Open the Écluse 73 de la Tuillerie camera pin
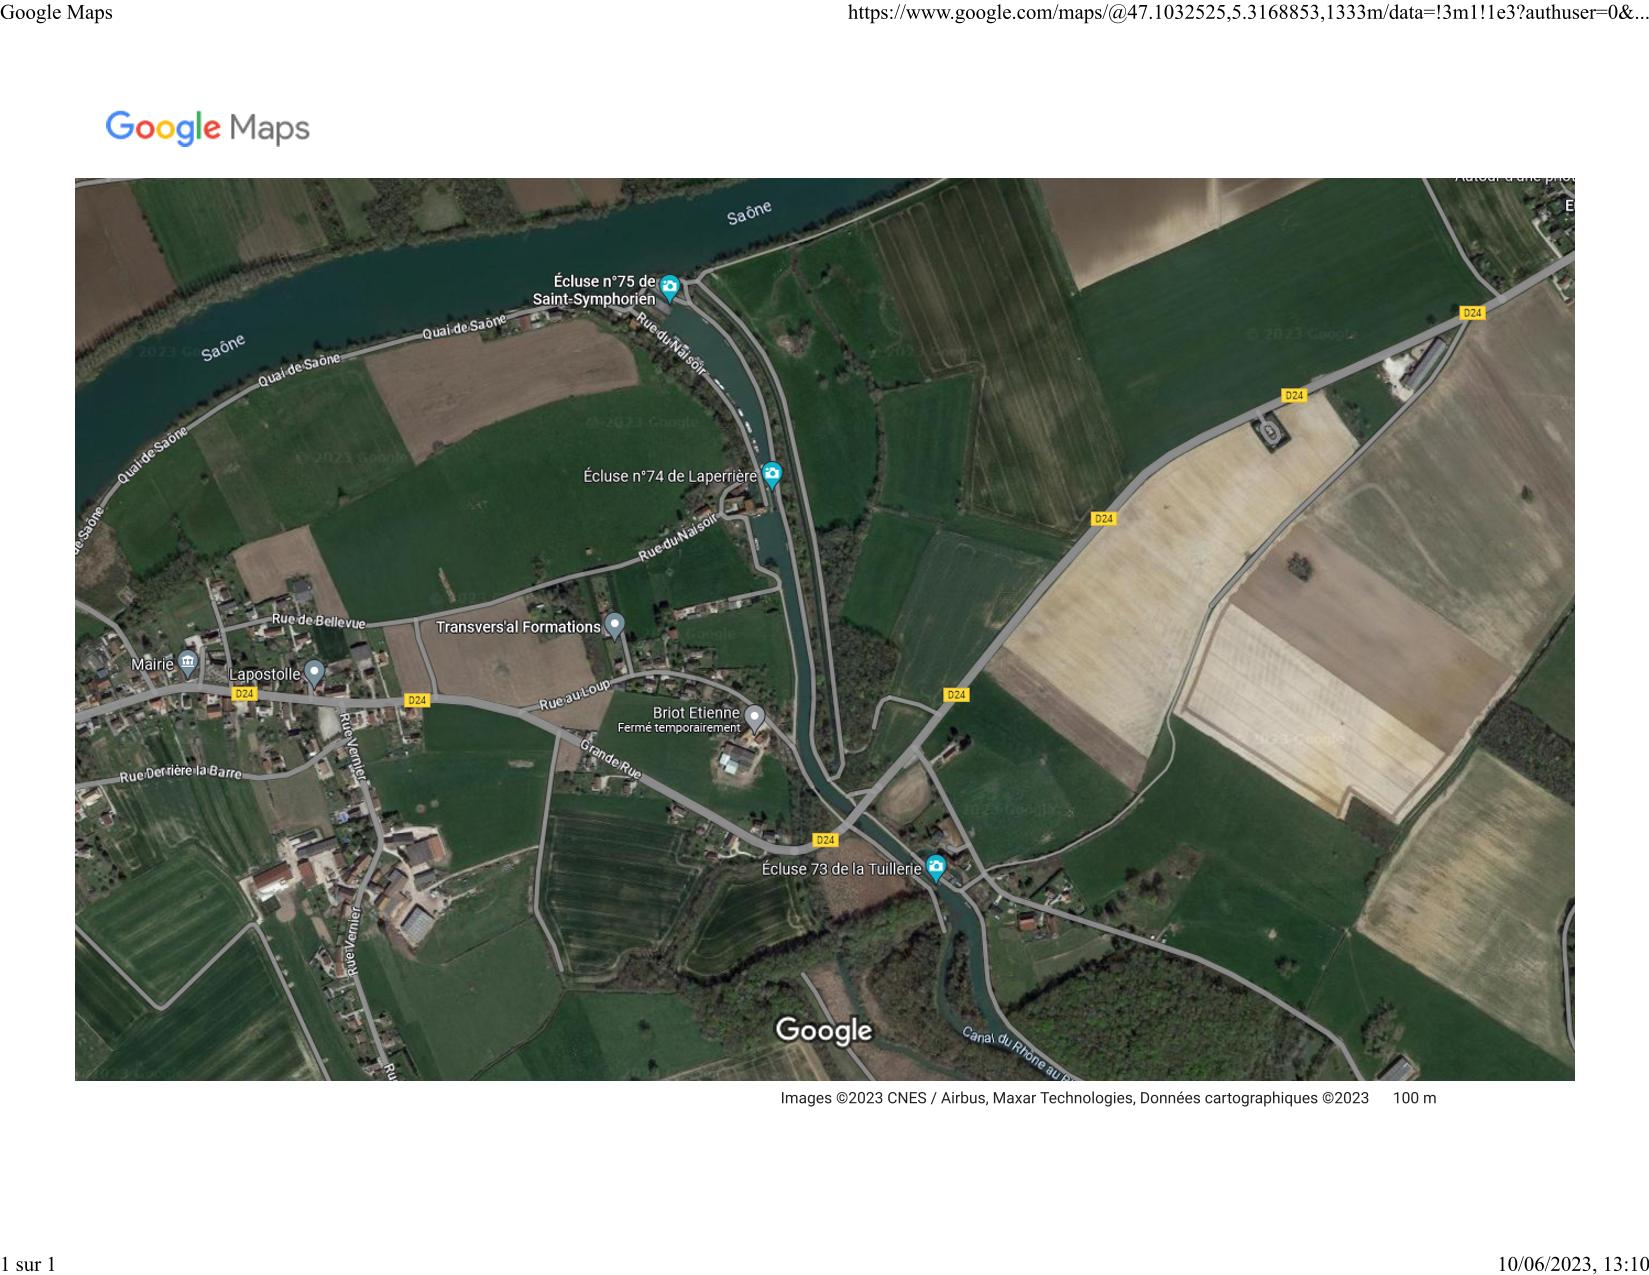 pos(936,866)
